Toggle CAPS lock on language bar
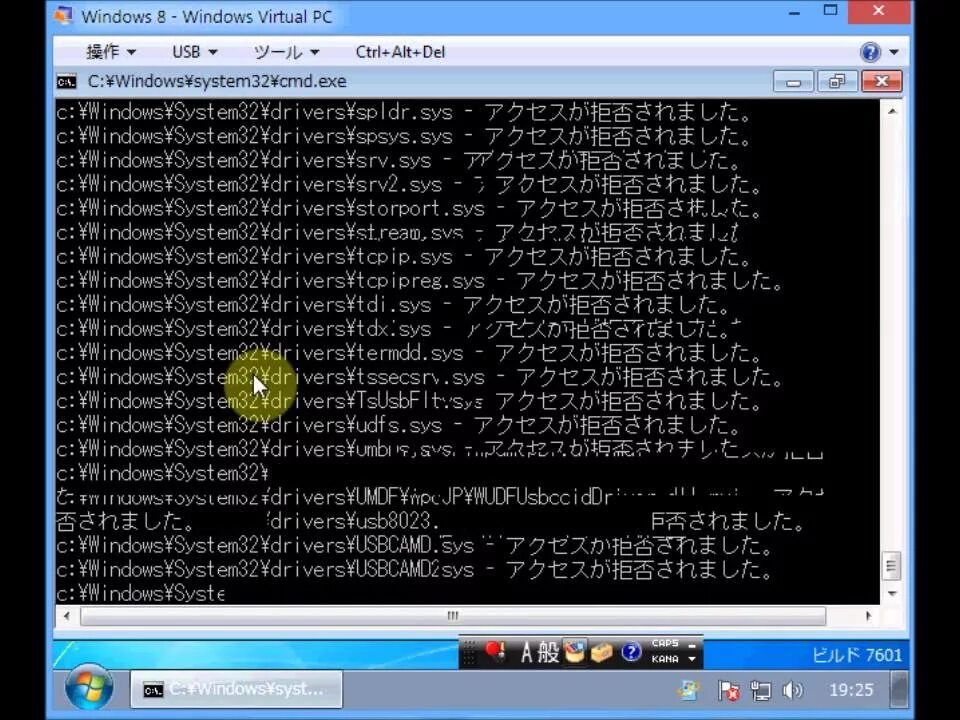The image size is (960, 720). [x=665, y=643]
